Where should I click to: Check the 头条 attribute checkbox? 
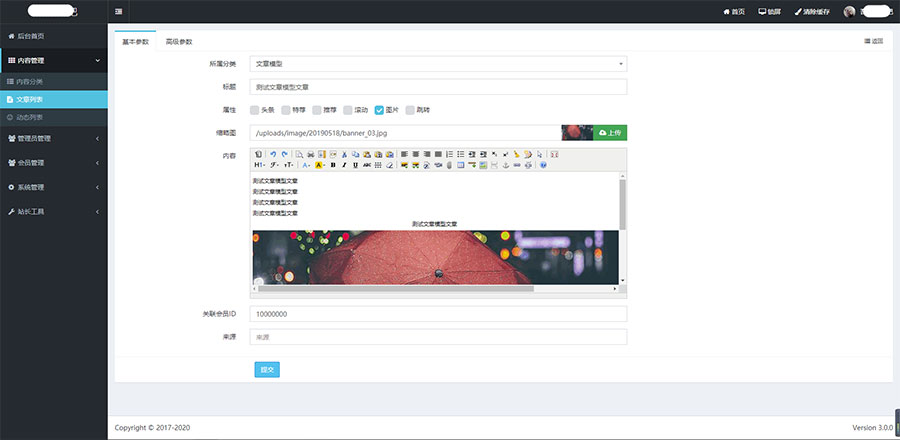click(x=255, y=110)
